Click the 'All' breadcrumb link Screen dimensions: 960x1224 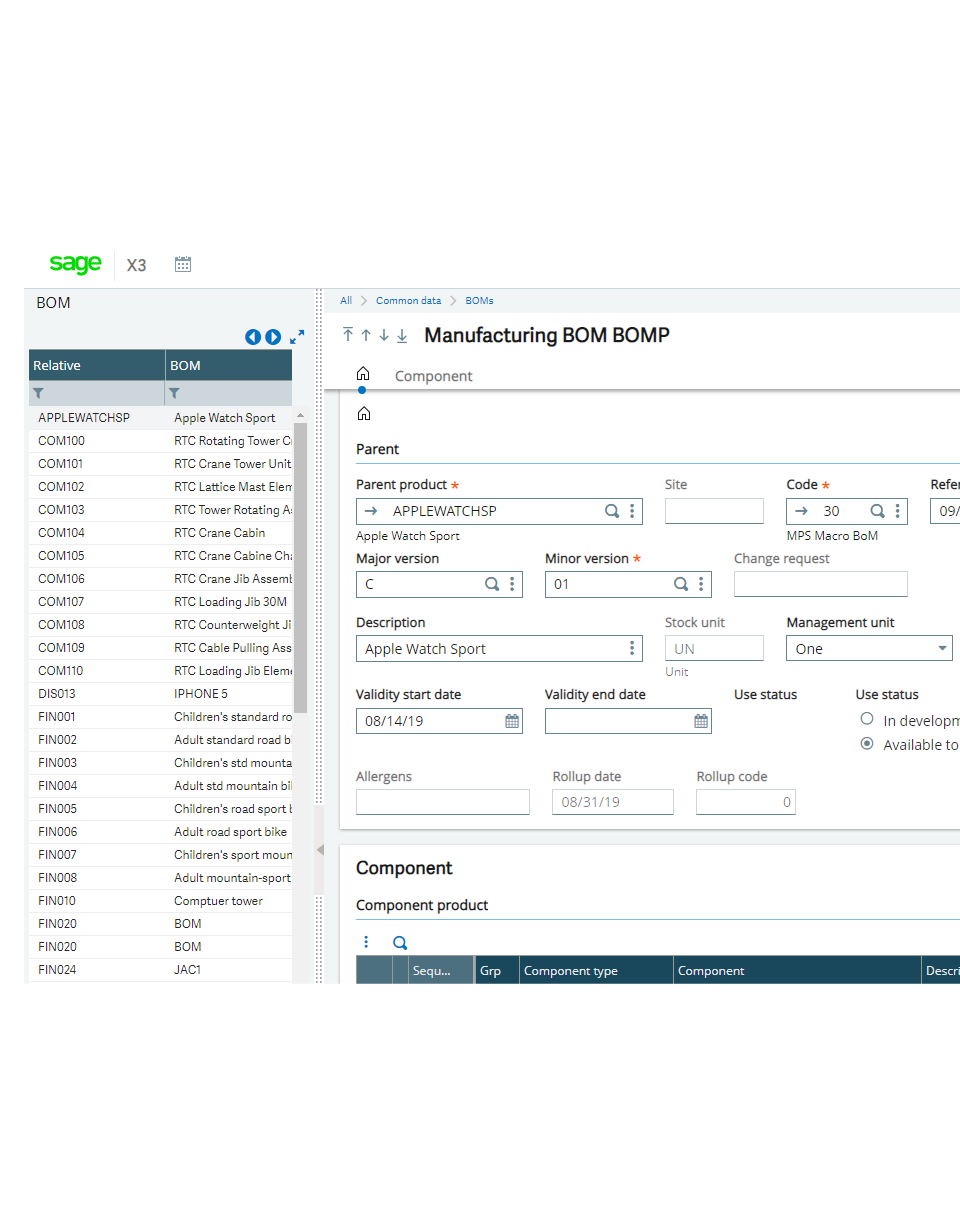click(x=345, y=300)
